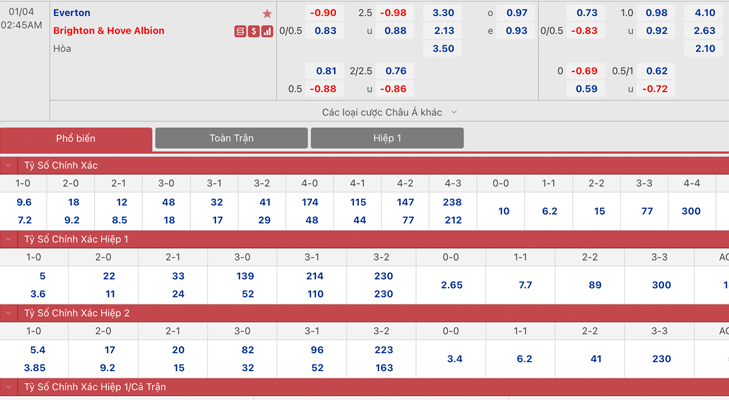The height and width of the screenshot is (400, 729).
Task: Bet full-time 2-1 Brighton at 8.5
Action: pos(119,220)
